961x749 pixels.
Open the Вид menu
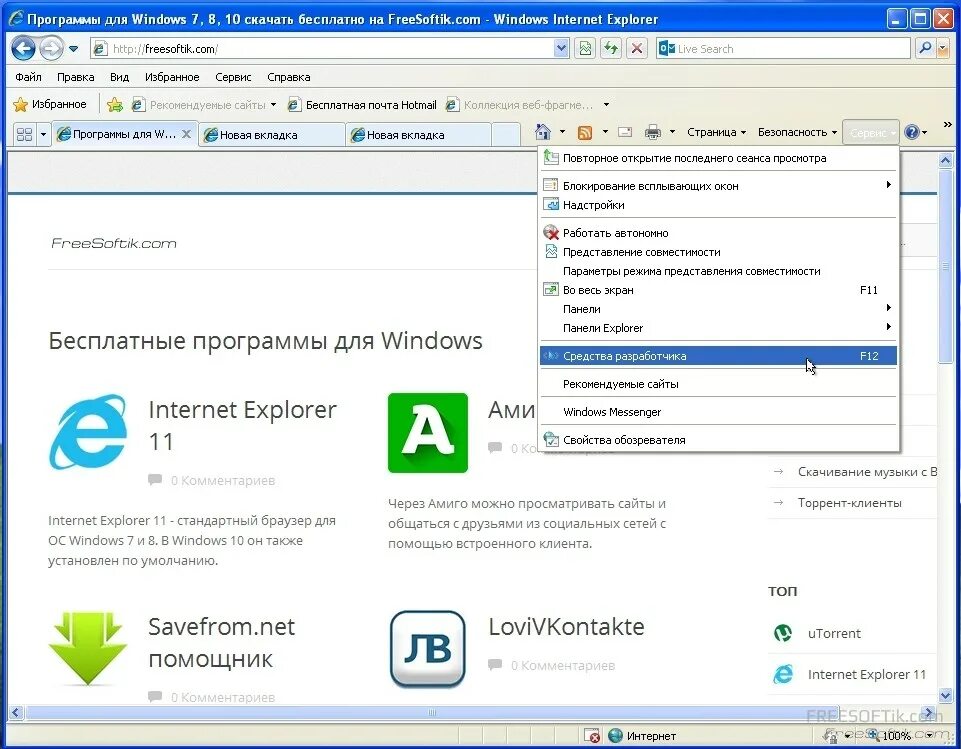click(x=120, y=77)
